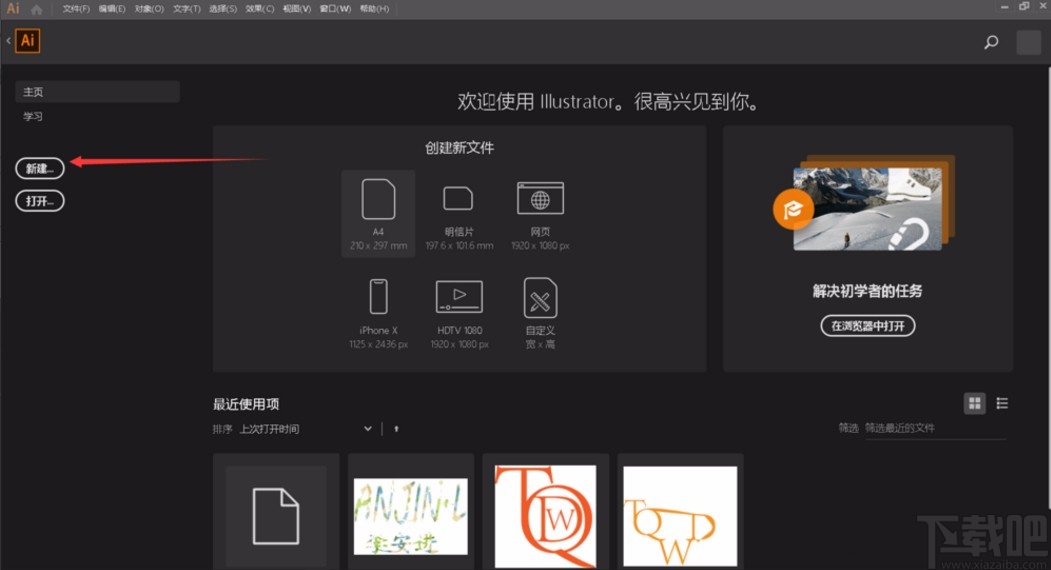Switch recent files to grid view
The height and width of the screenshot is (570, 1051).
point(975,403)
